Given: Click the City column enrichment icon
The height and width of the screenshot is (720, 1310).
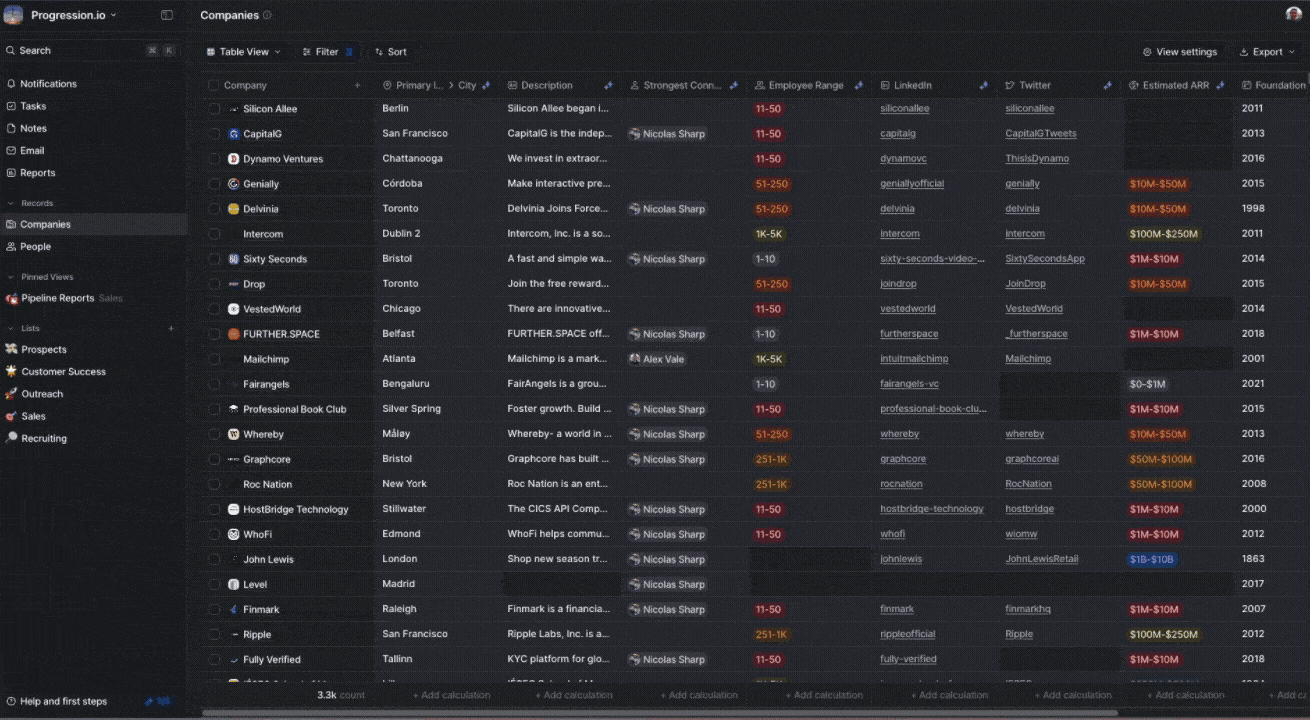Looking at the screenshot, I should 486,86.
